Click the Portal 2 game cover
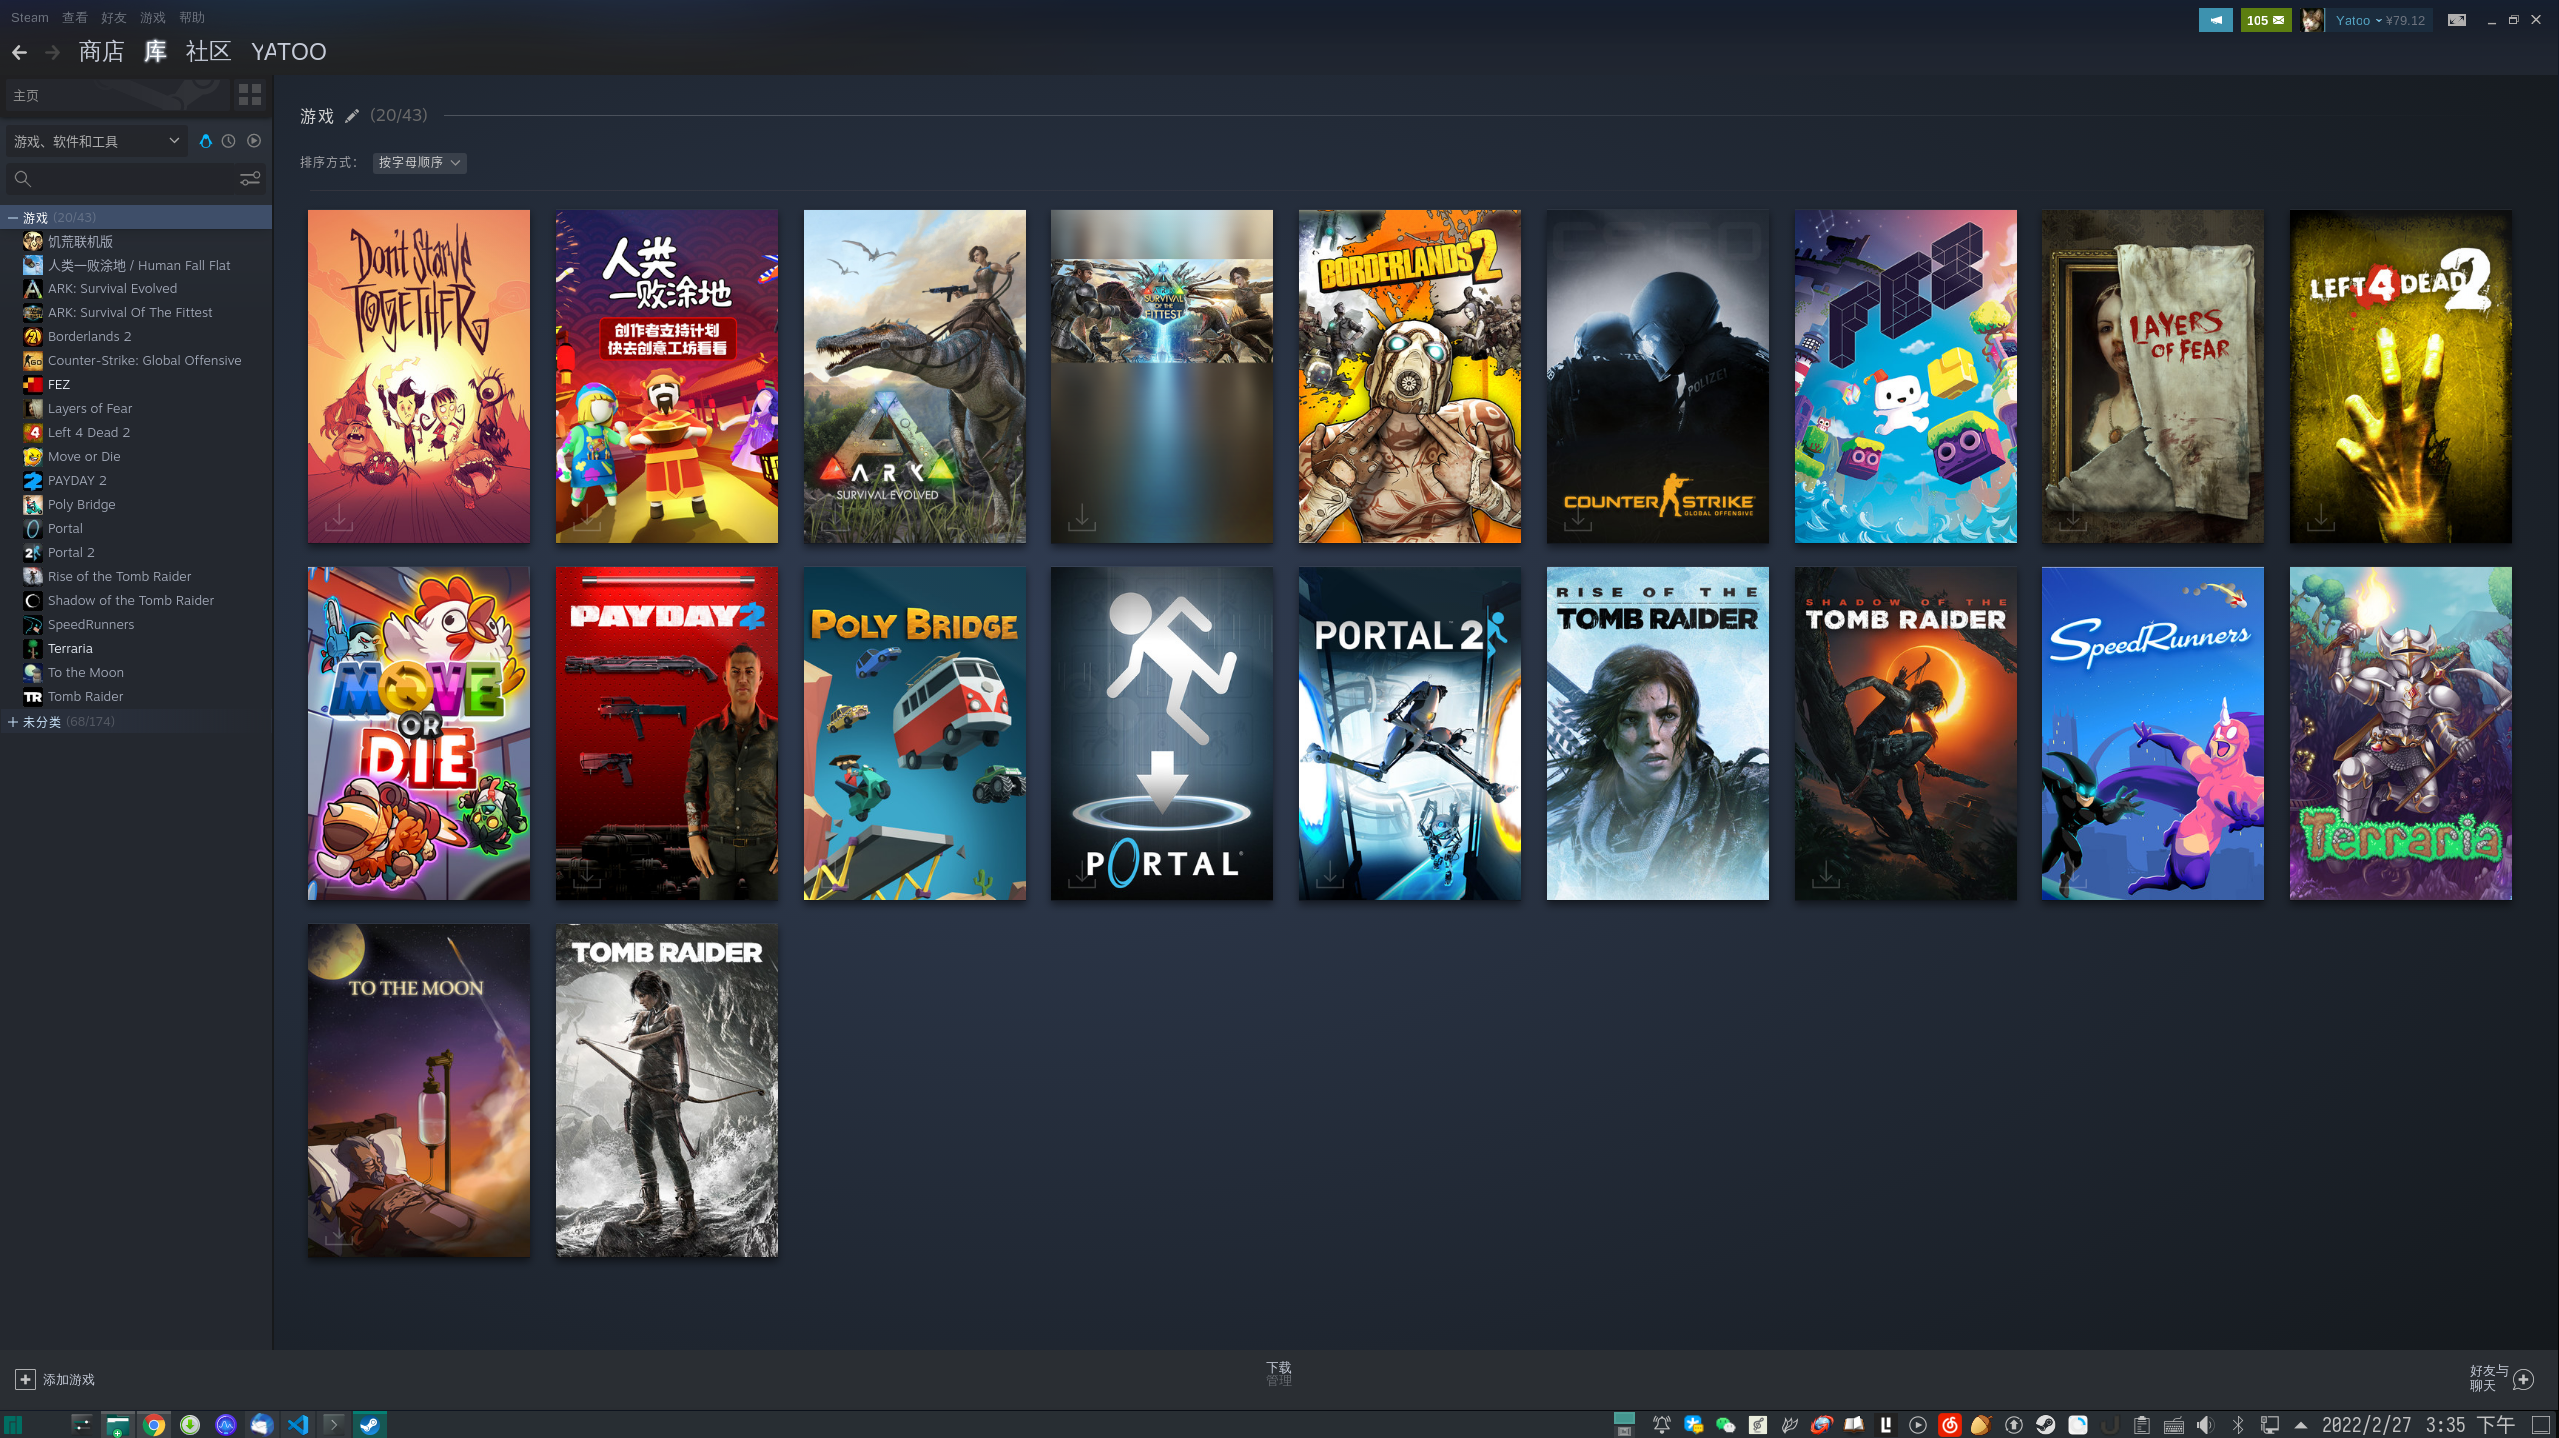 point(1409,733)
